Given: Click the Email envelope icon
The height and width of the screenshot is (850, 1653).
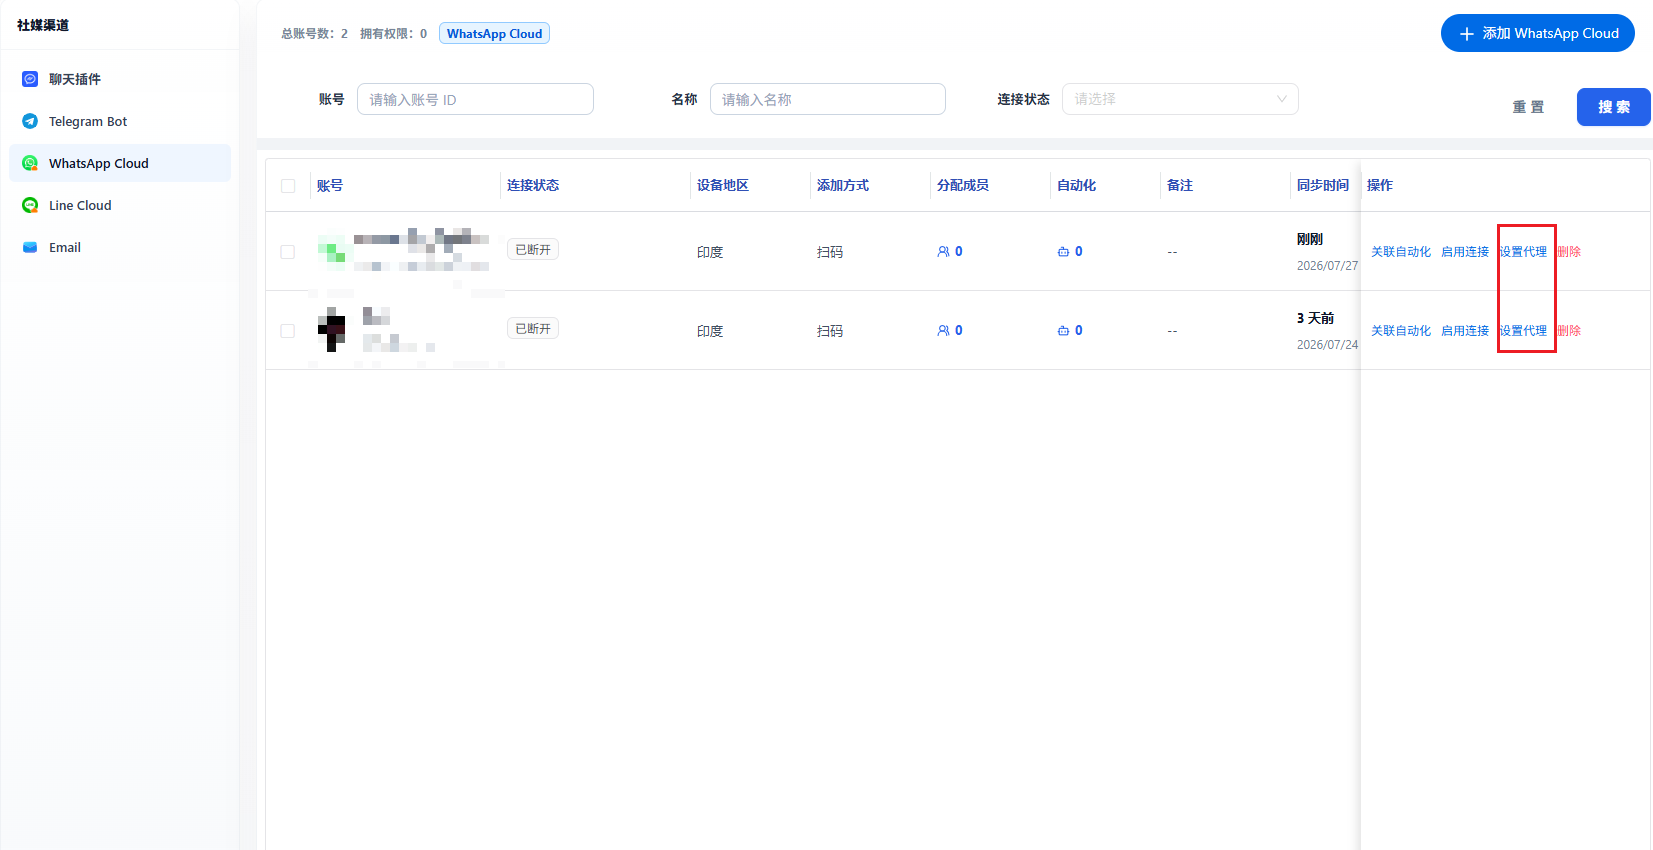Looking at the screenshot, I should click(30, 247).
